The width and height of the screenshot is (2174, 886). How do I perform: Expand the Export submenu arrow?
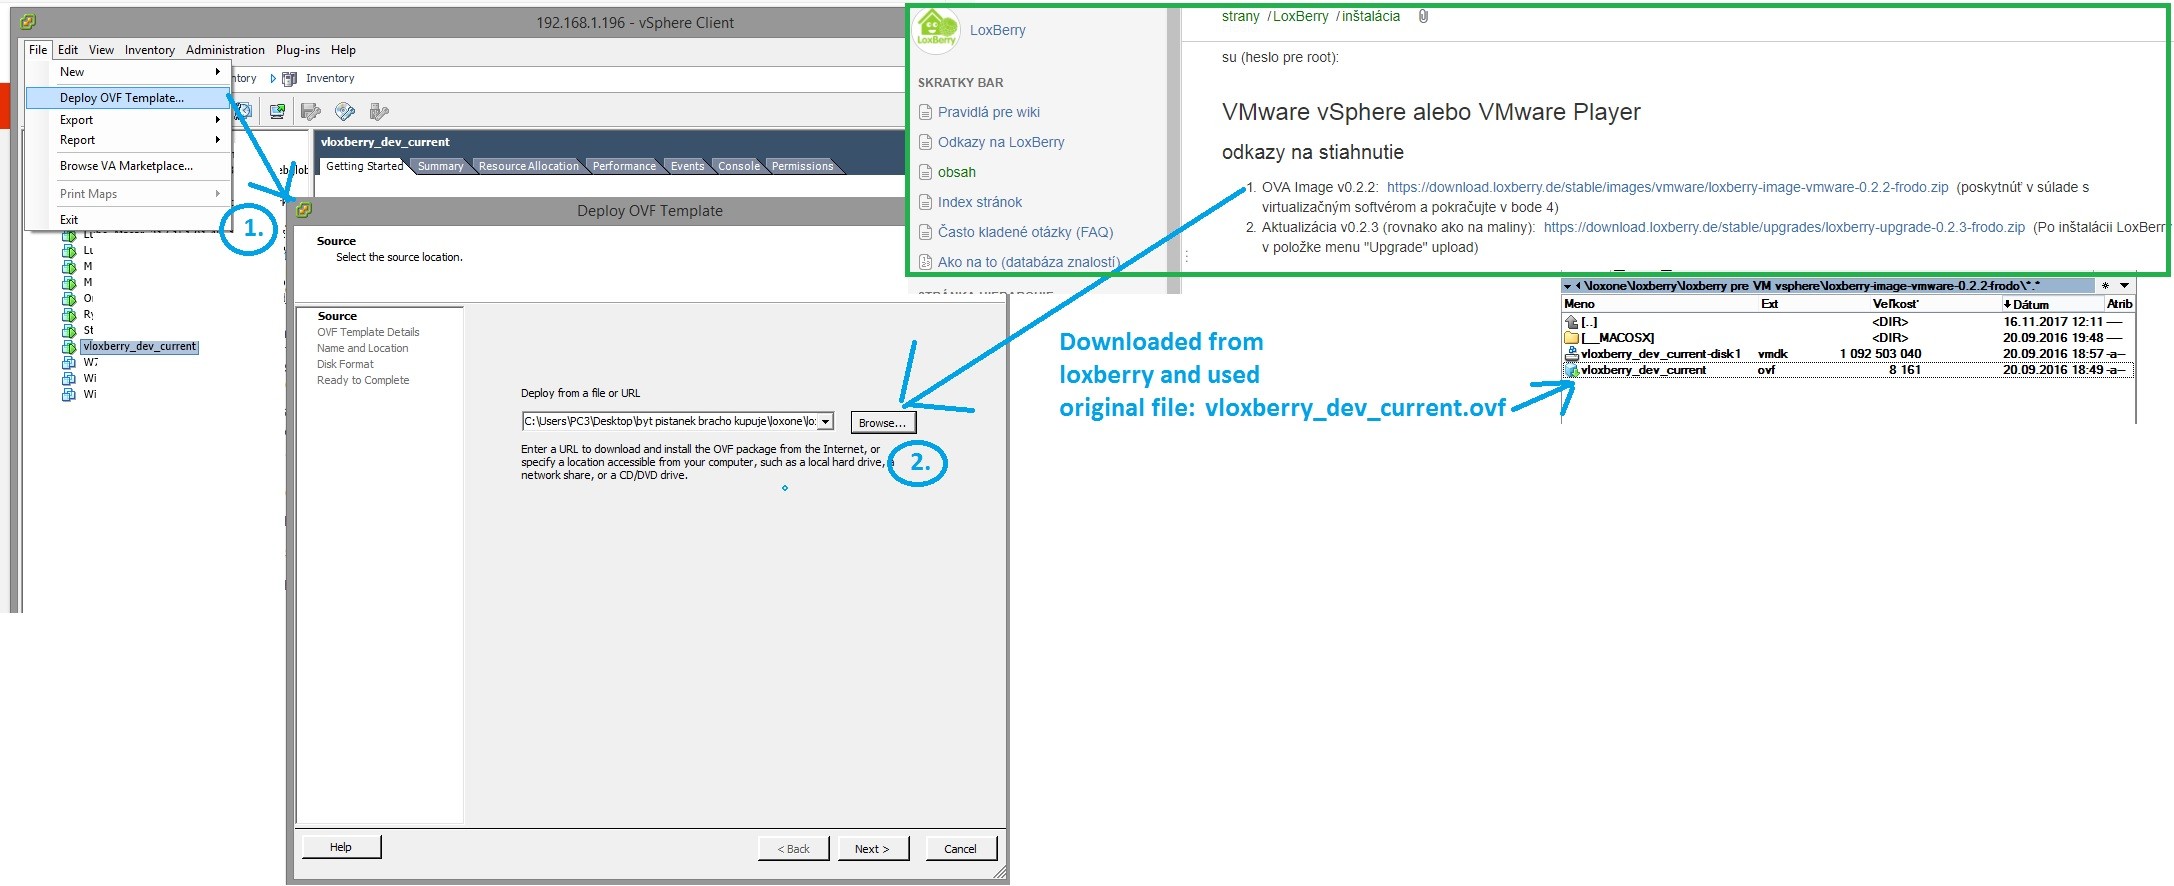pos(217,120)
